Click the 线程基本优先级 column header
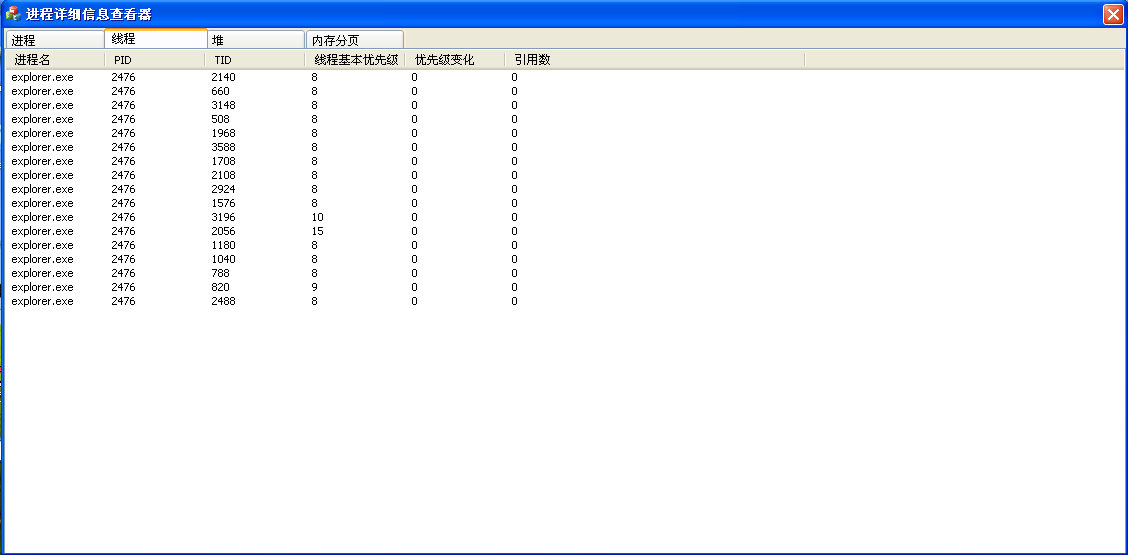The height and width of the screenshot is (555, 1128). pos(355,60)
